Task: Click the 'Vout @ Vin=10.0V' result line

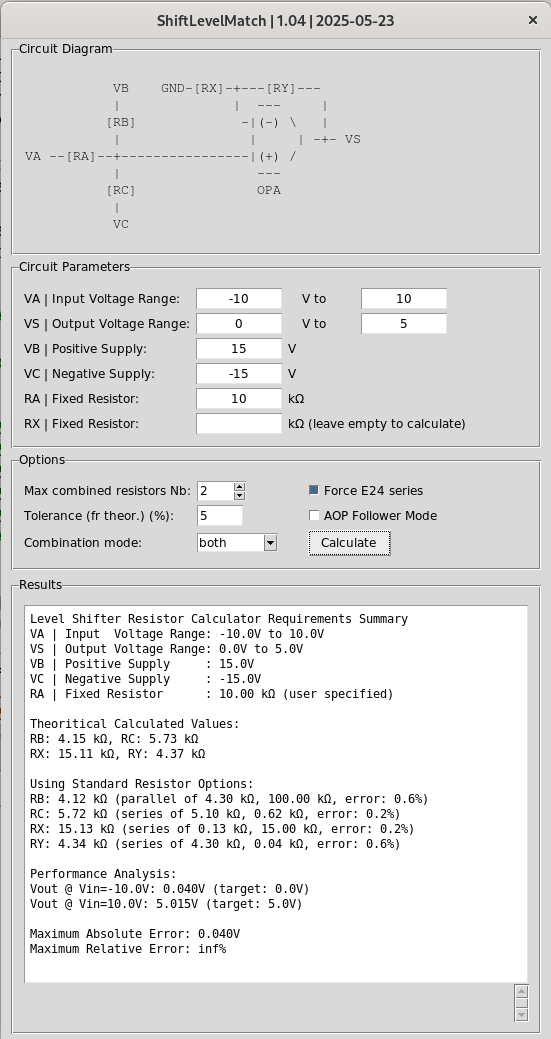Action: 166,904
